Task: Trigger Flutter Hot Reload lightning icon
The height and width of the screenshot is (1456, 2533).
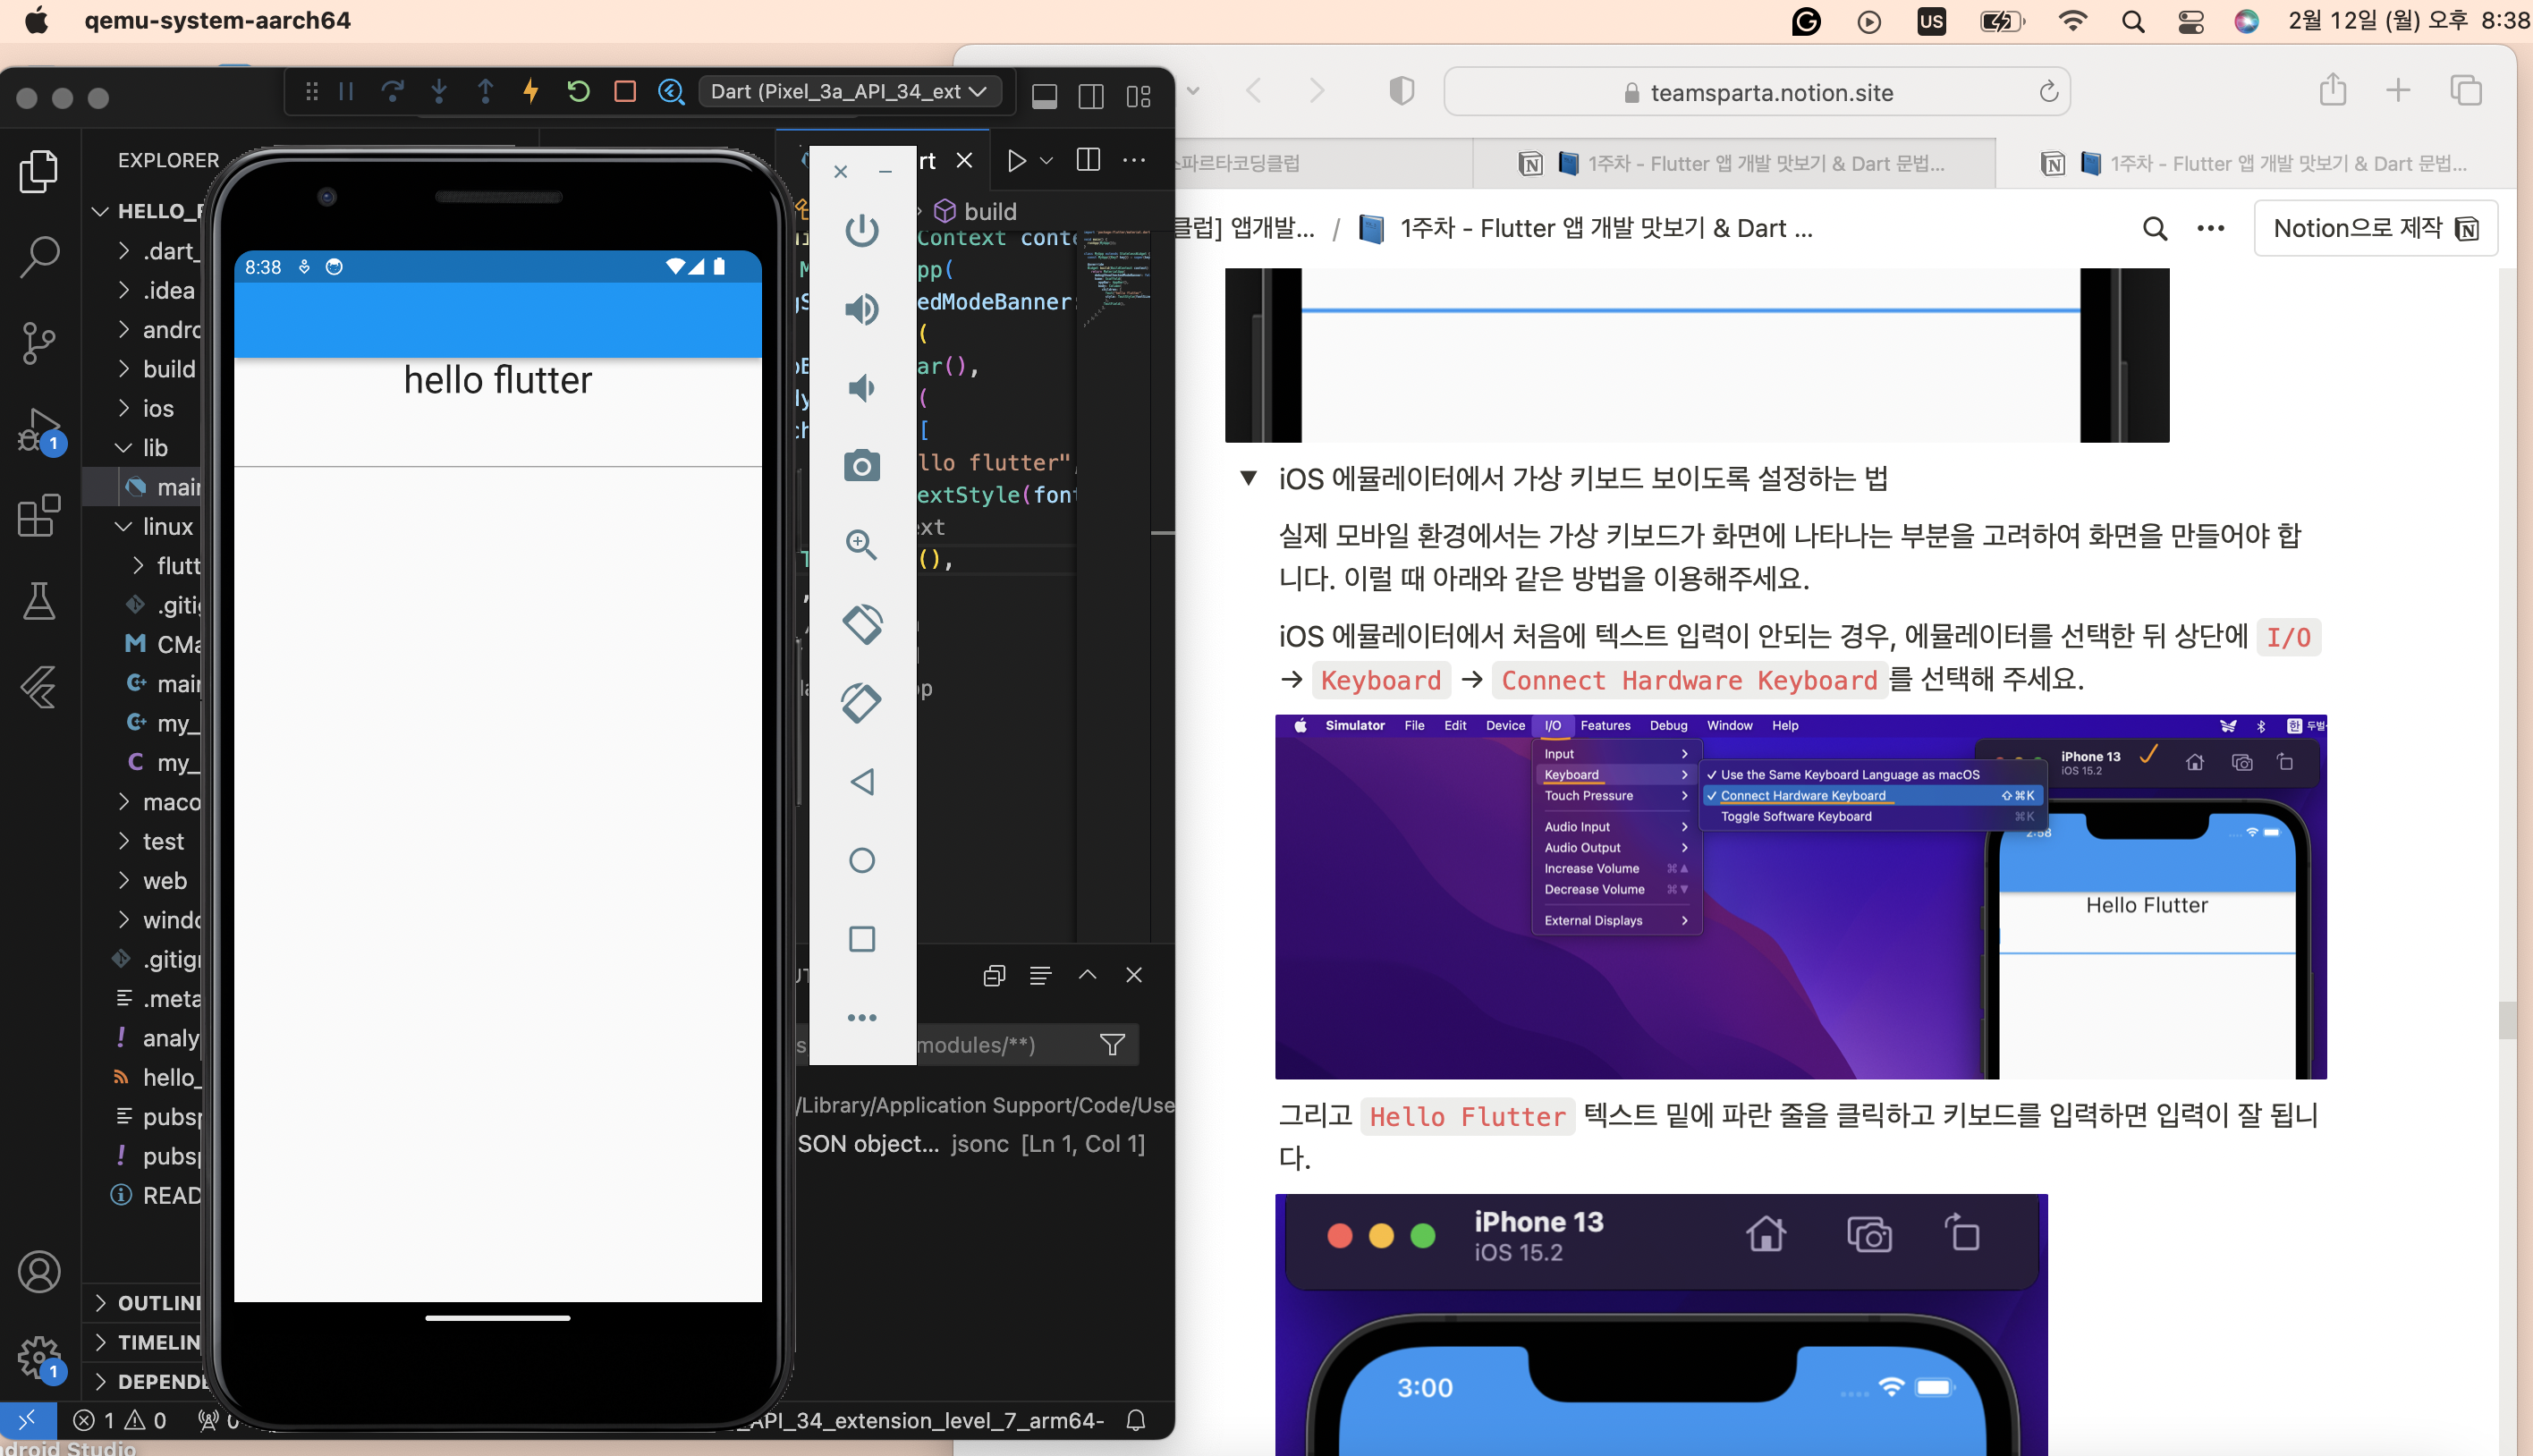Action: pyautogui.click(x=531, y=92)
